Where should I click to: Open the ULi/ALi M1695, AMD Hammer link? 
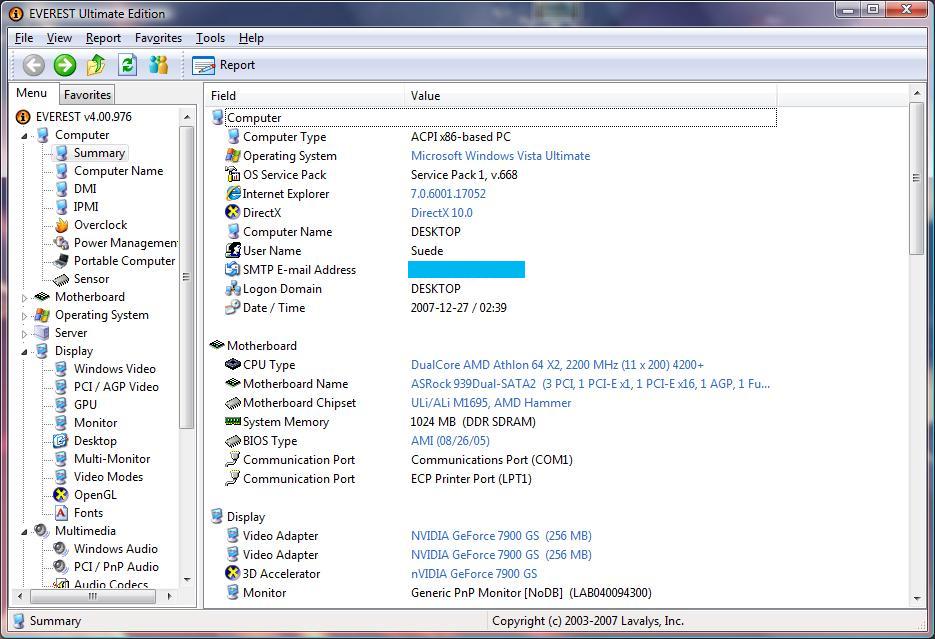pos(491,404)
